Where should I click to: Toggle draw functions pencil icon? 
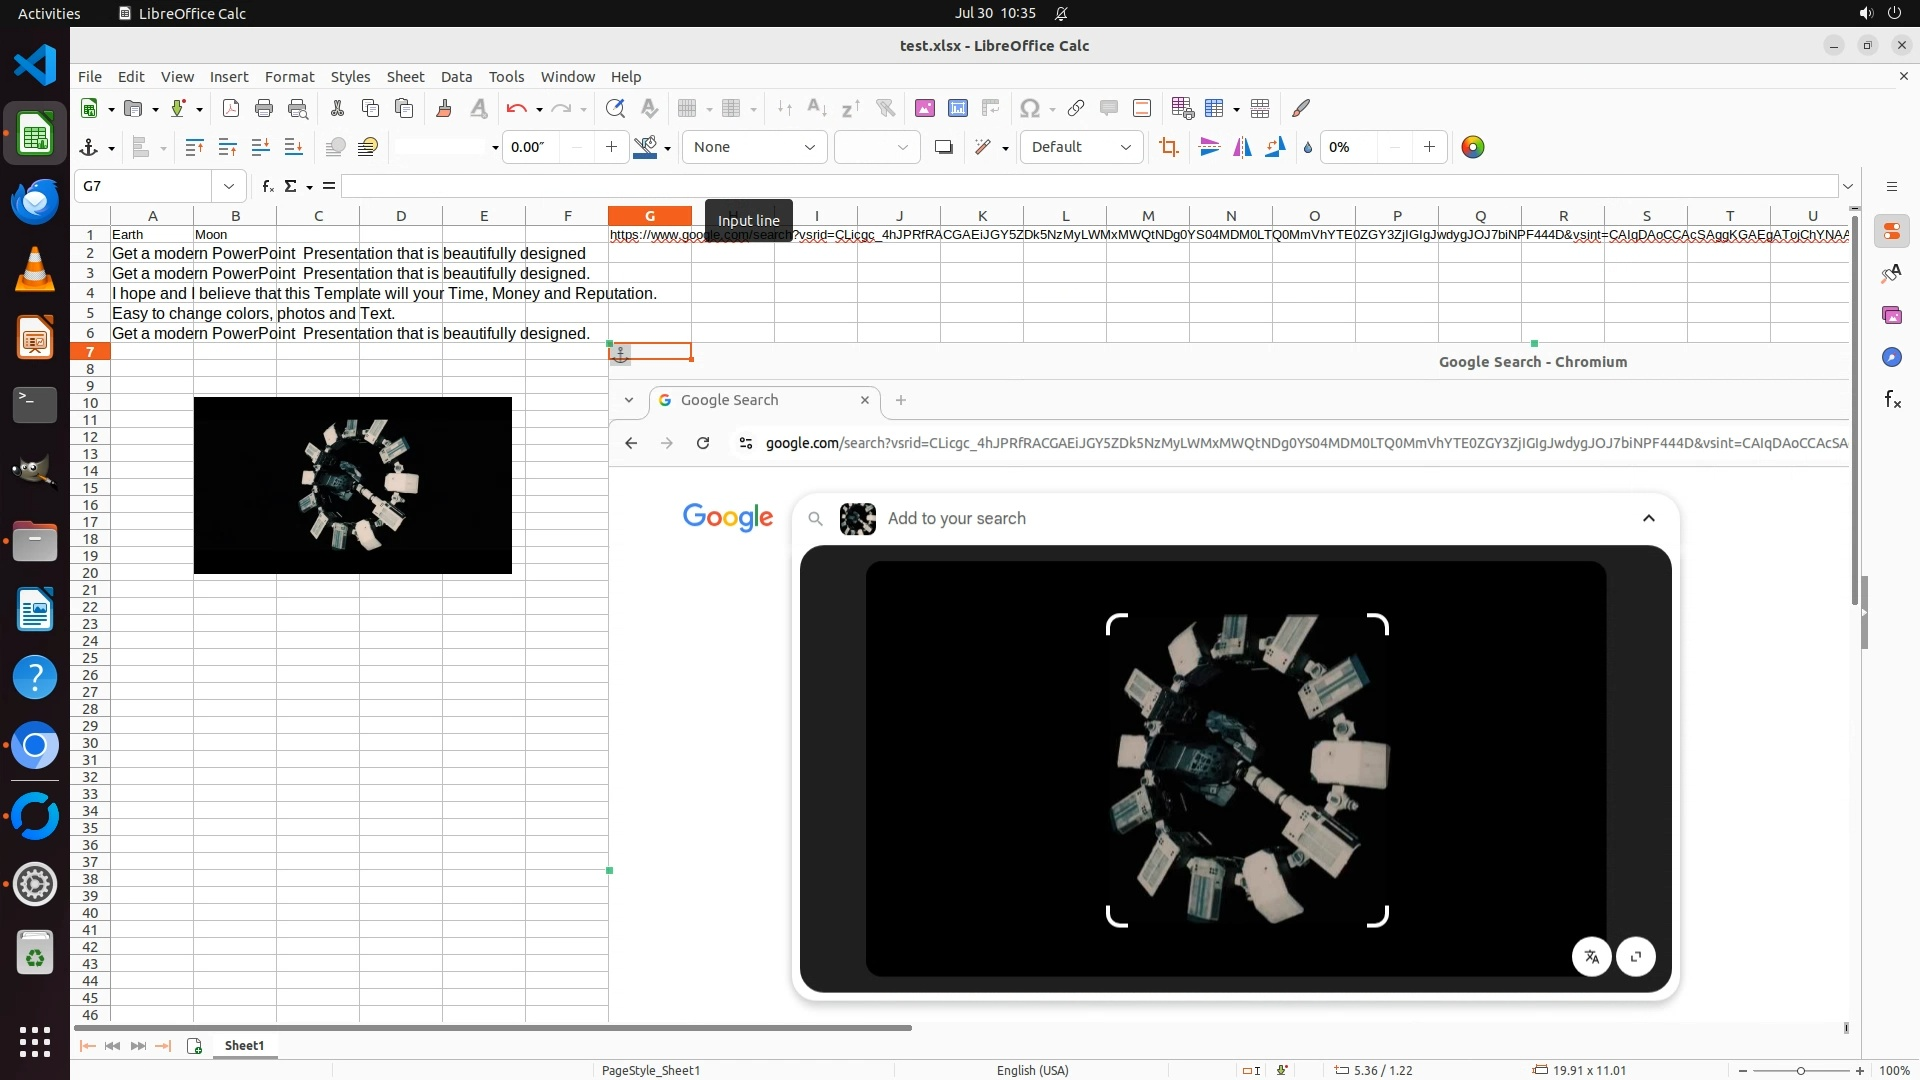(x=1301, y=109)
